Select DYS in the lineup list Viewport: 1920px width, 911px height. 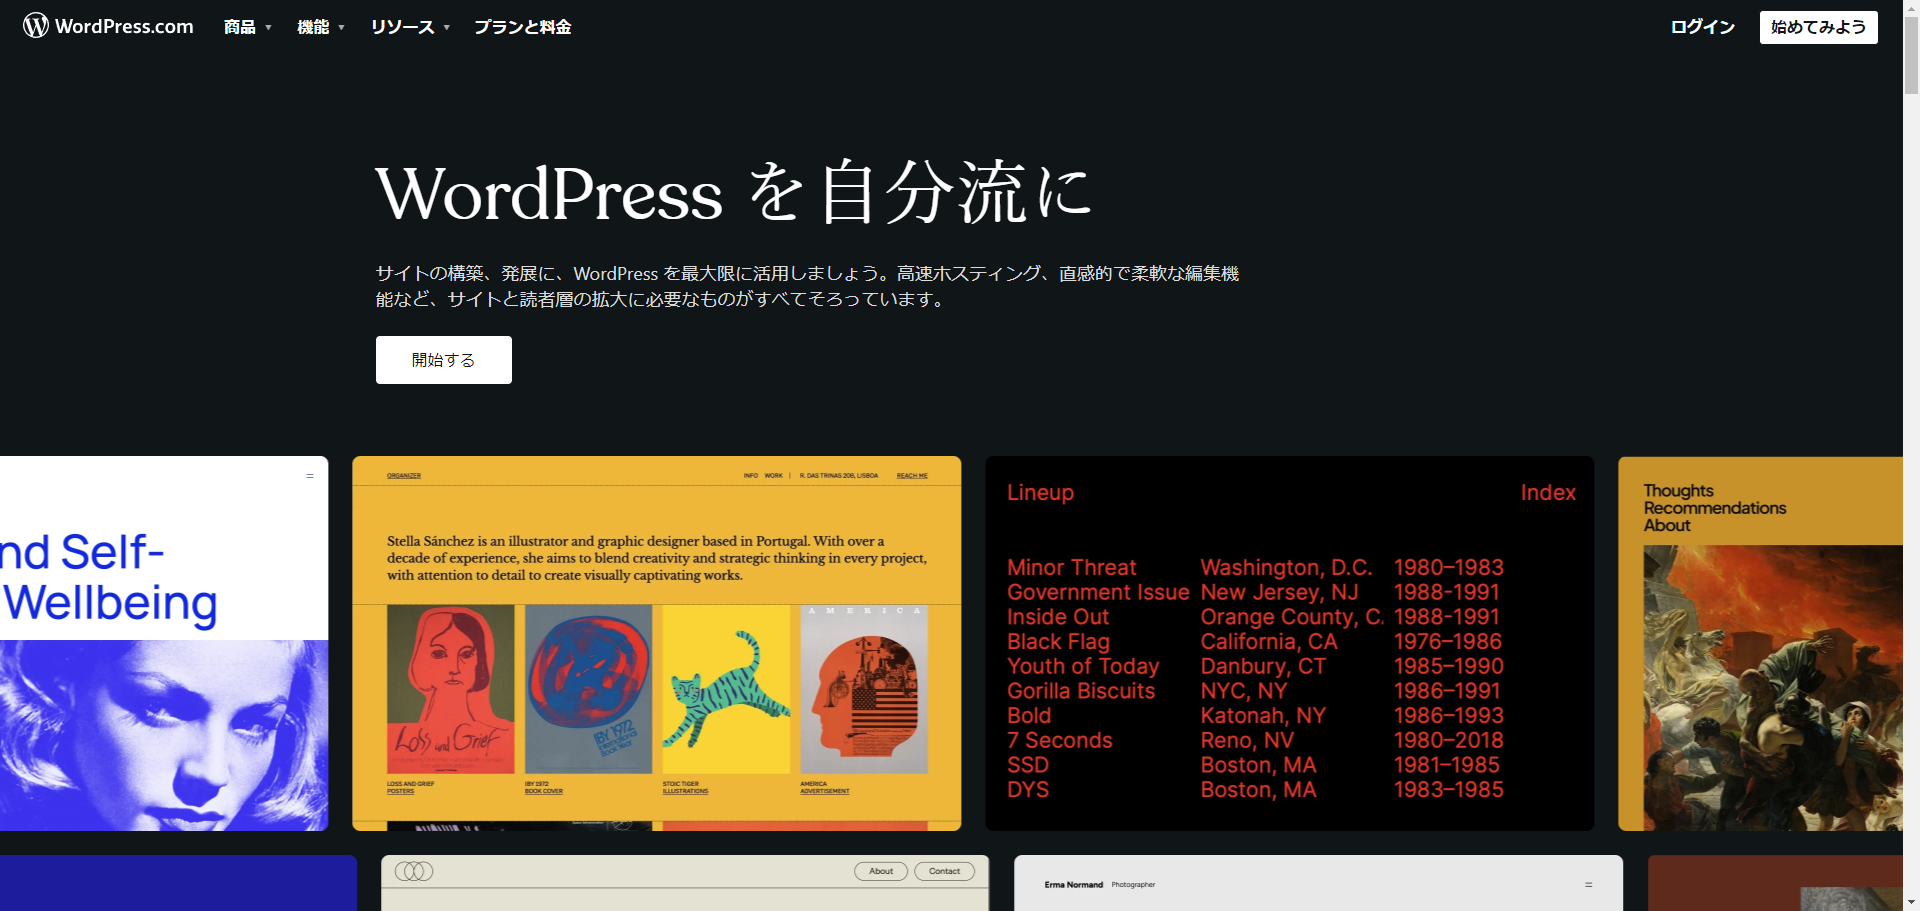[1028, 789]
